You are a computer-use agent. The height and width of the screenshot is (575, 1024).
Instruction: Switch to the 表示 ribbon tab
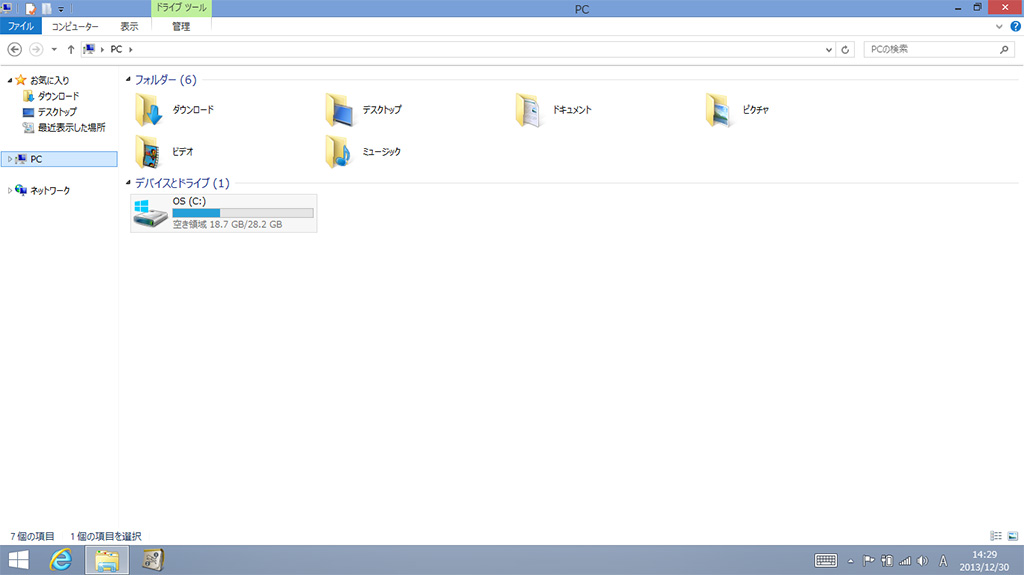coord(129,26)
